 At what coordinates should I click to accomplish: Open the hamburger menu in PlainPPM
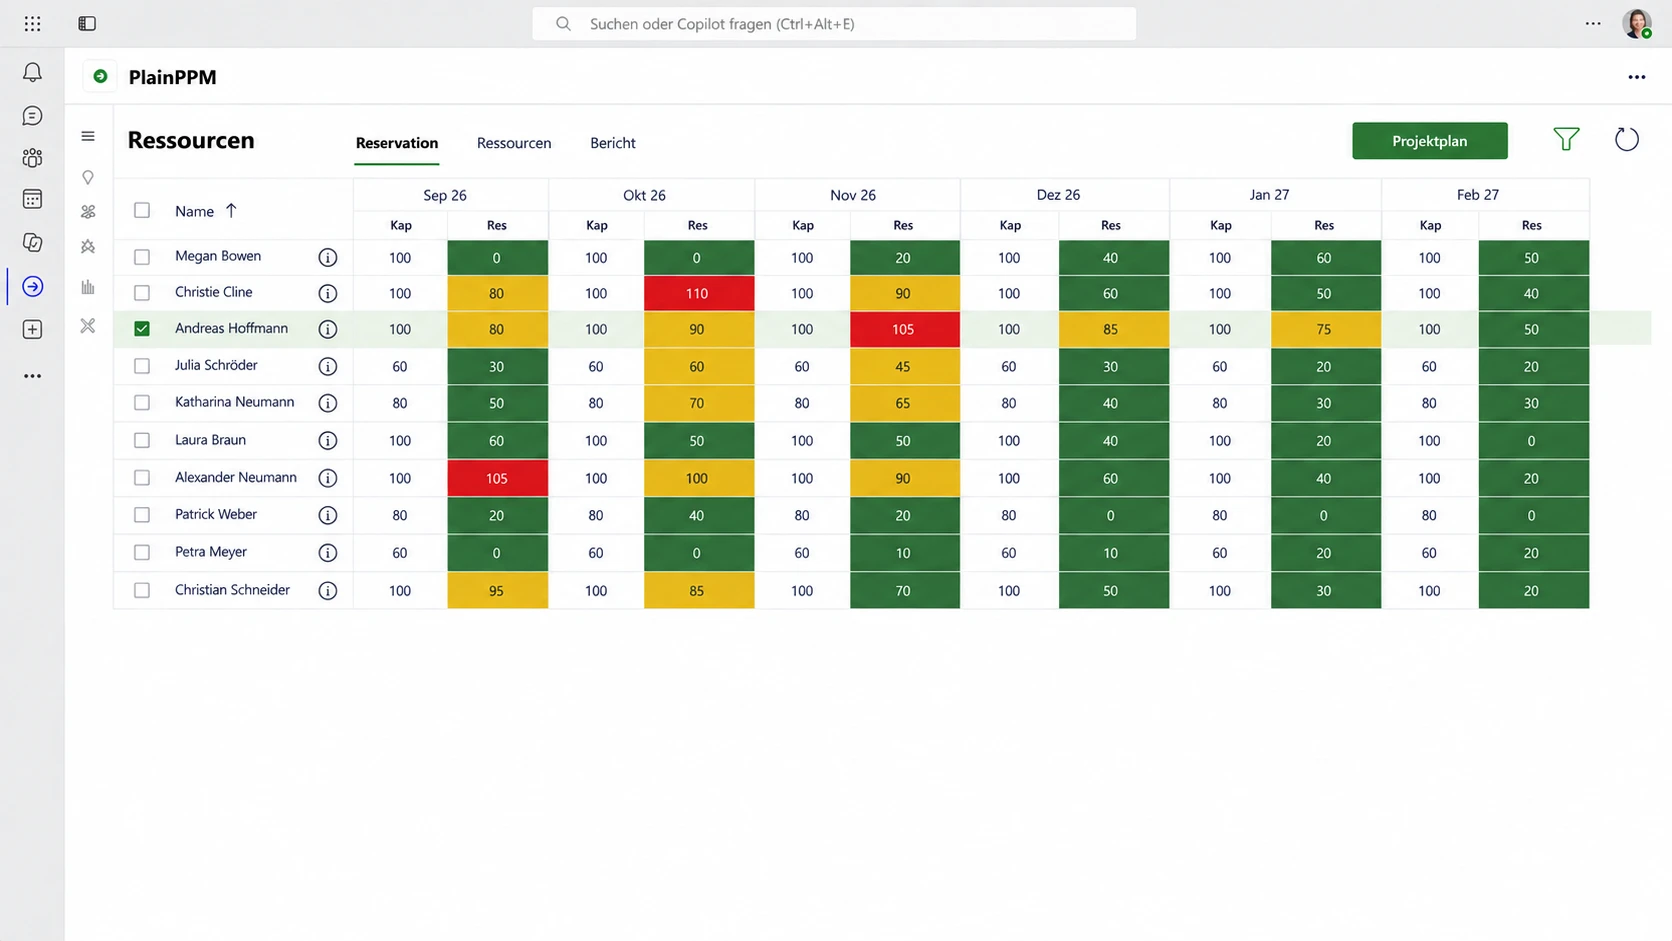pyautogui.click(x=88, y=136)
